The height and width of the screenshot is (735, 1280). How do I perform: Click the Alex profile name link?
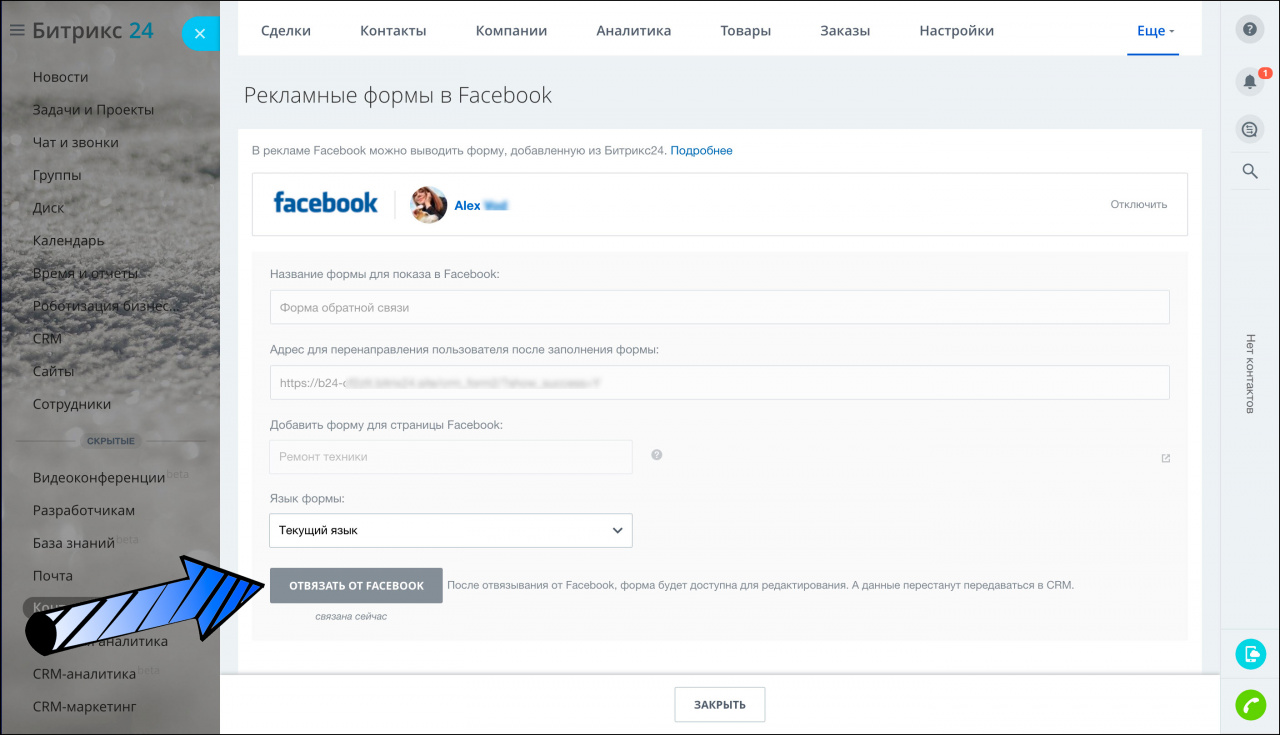point(481,205)
